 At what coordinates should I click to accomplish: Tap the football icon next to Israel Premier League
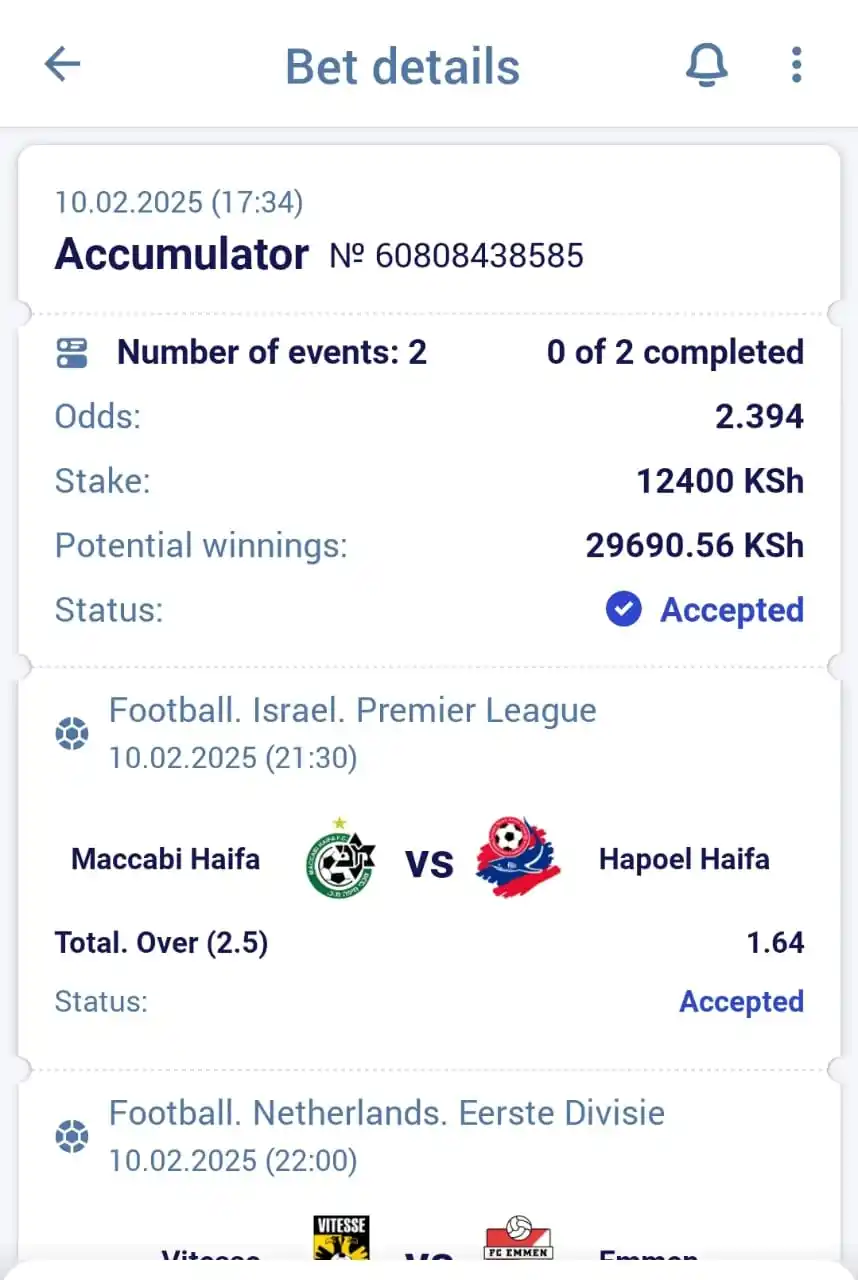[72, 735]
